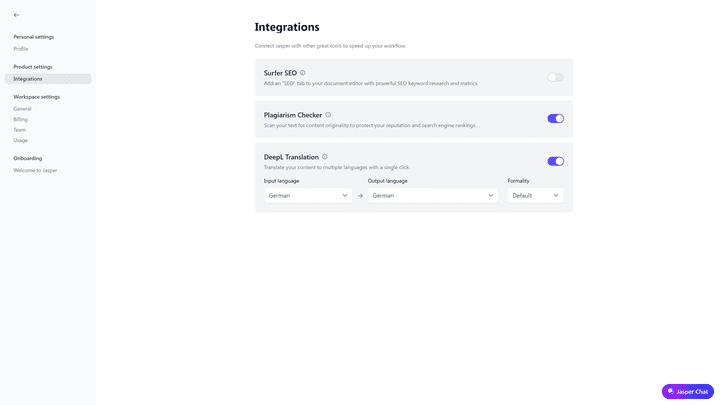The image size is (720, 405).
Task: Open the Formality dropdown
Action: point(535,196)
